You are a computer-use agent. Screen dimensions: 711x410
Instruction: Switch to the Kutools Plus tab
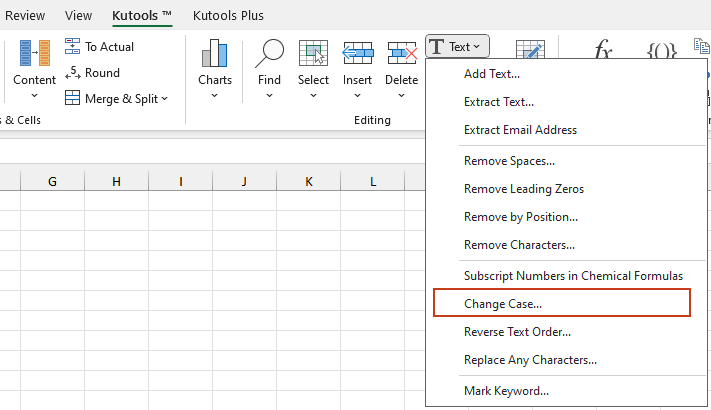click(230, 15)
